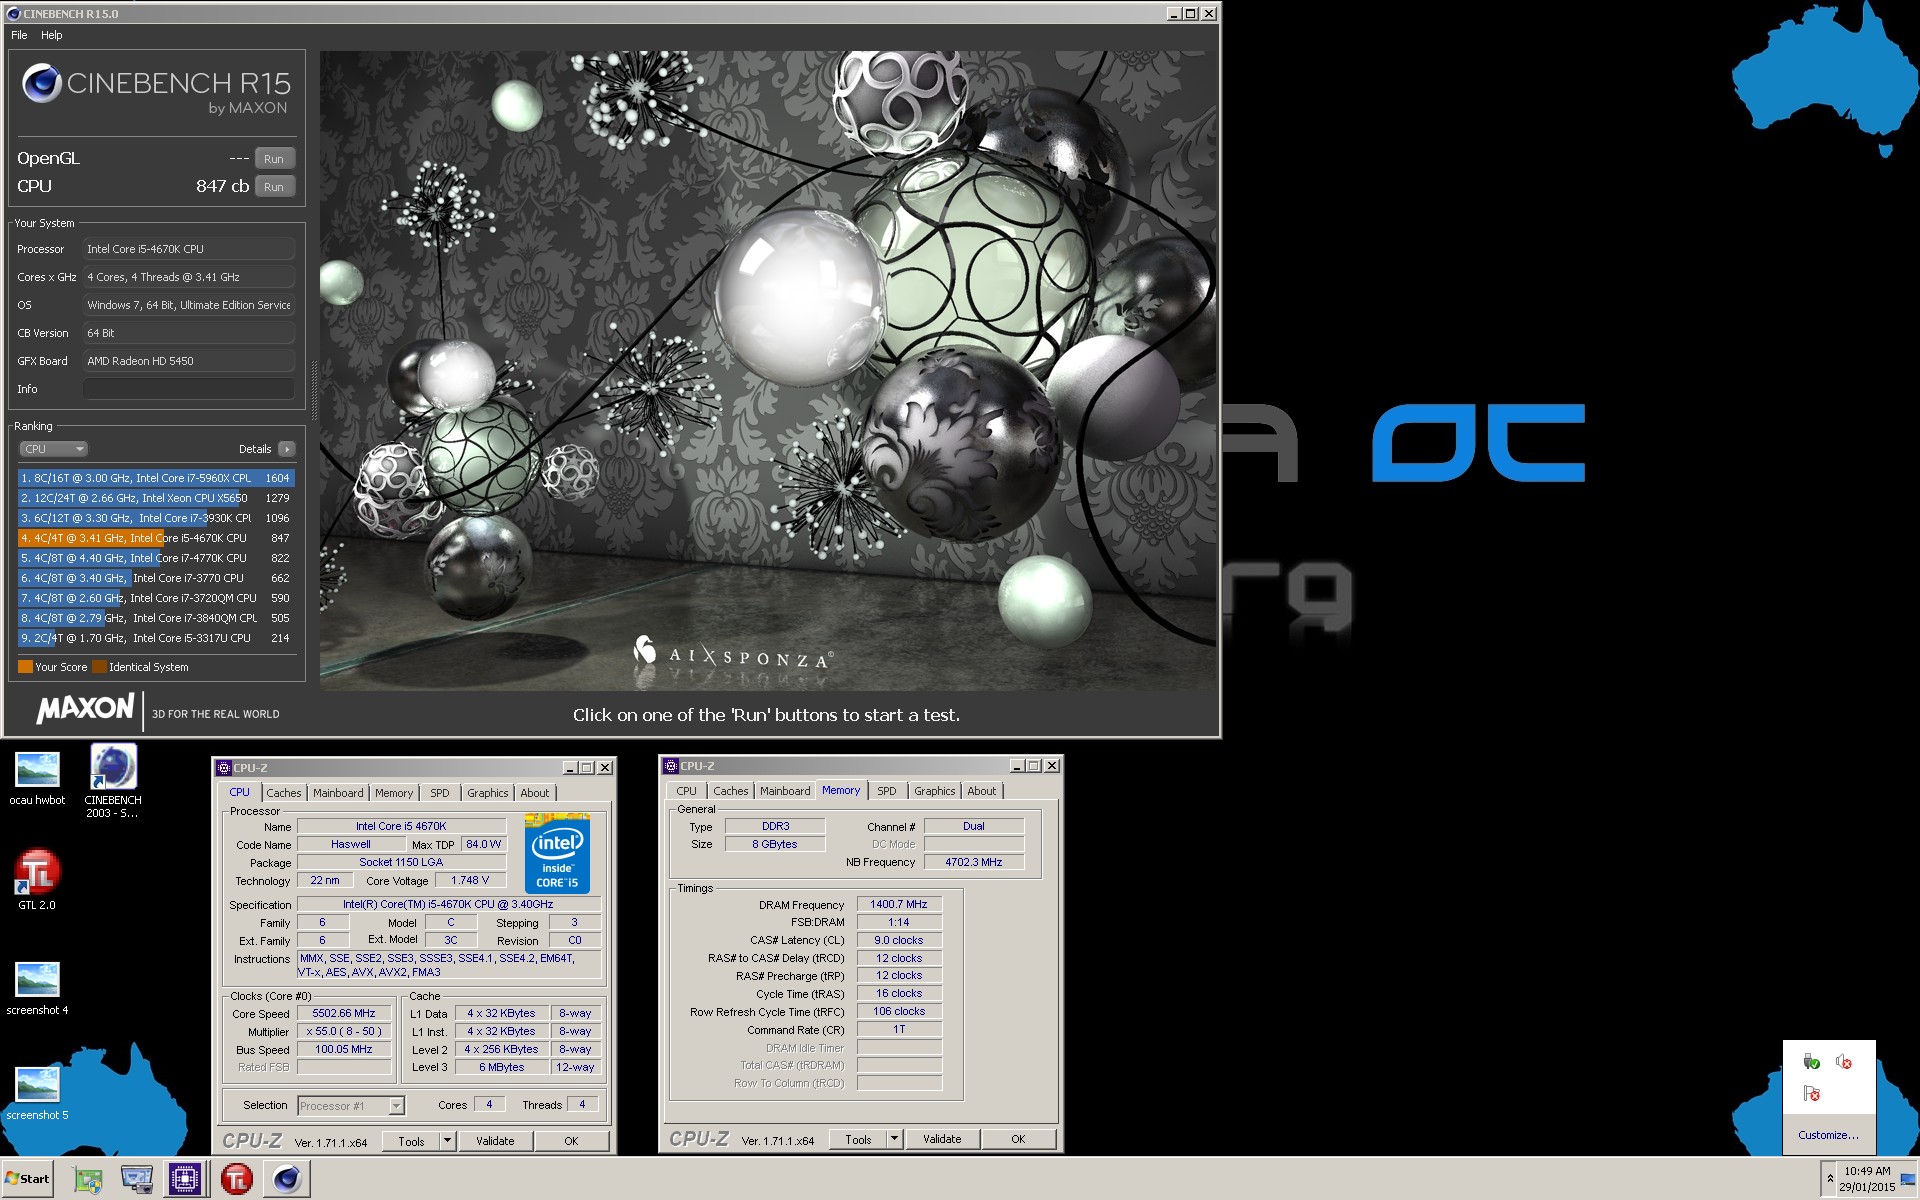1920x1200 pixels.
Task: Click the Core Speed value 5502.66 MHz
Action: (x=343, y=1013)
